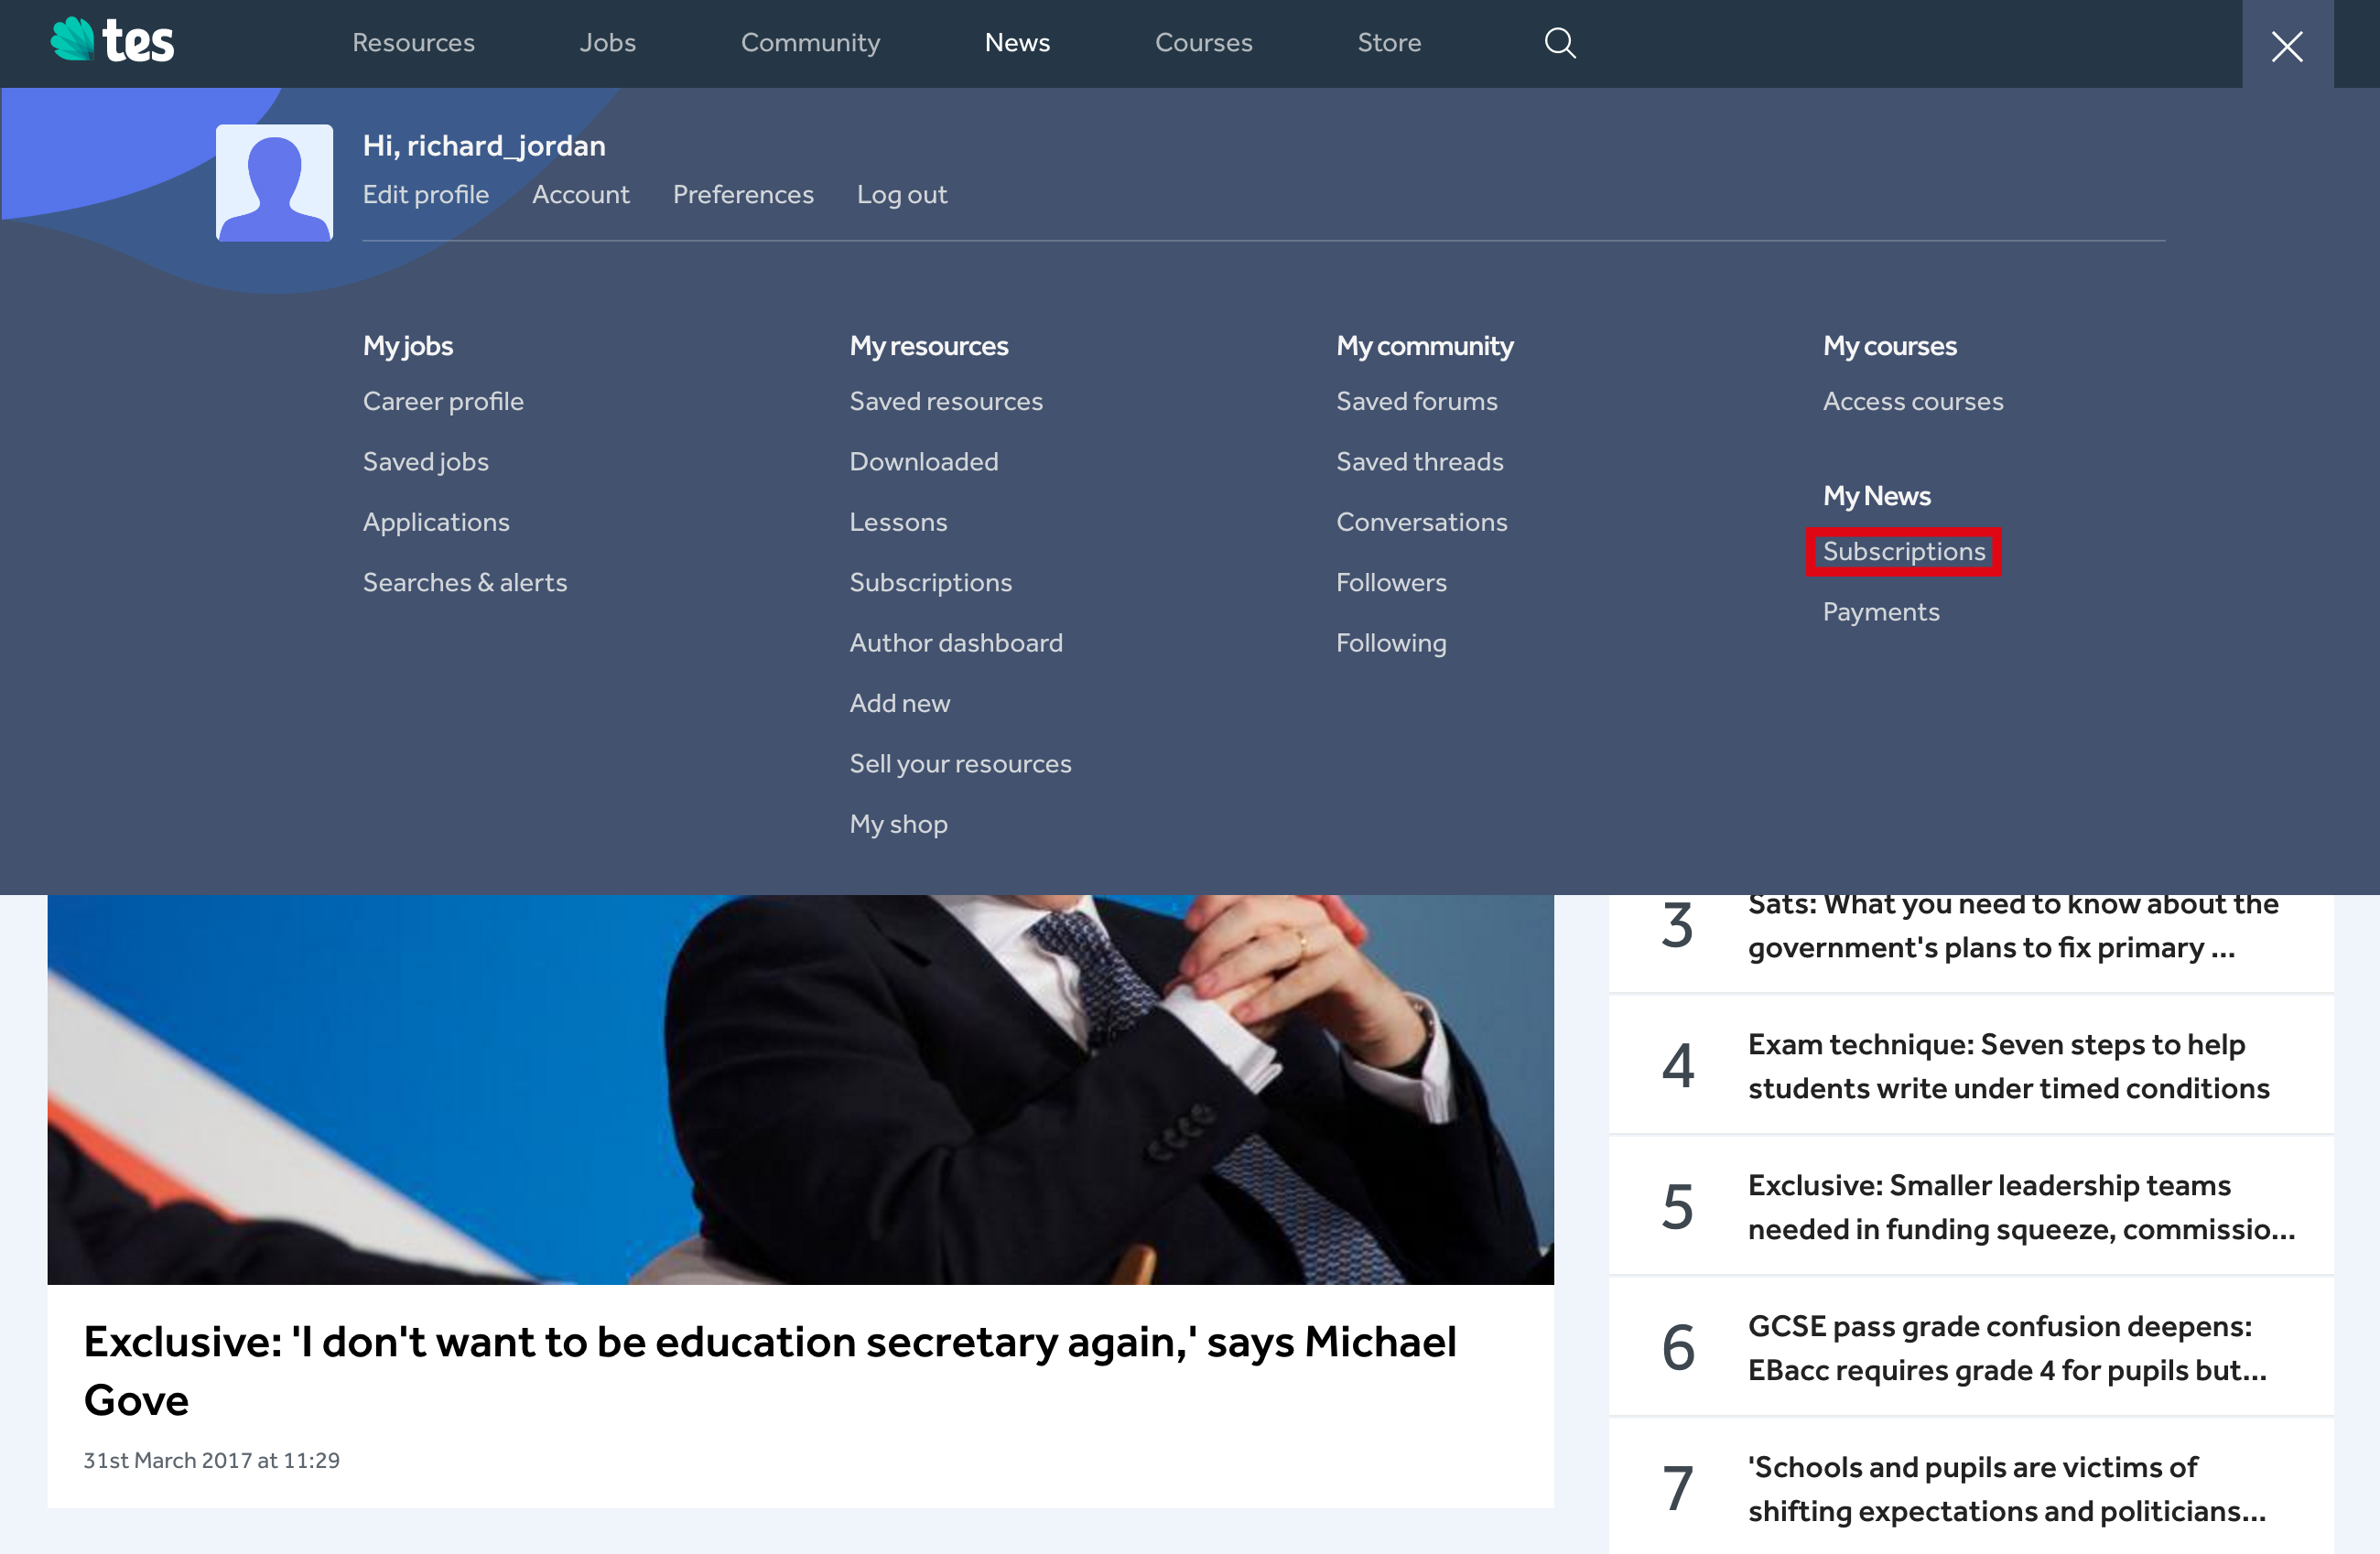Click the tes logo icon
2380x1554 pixels.
pos(112,42)
